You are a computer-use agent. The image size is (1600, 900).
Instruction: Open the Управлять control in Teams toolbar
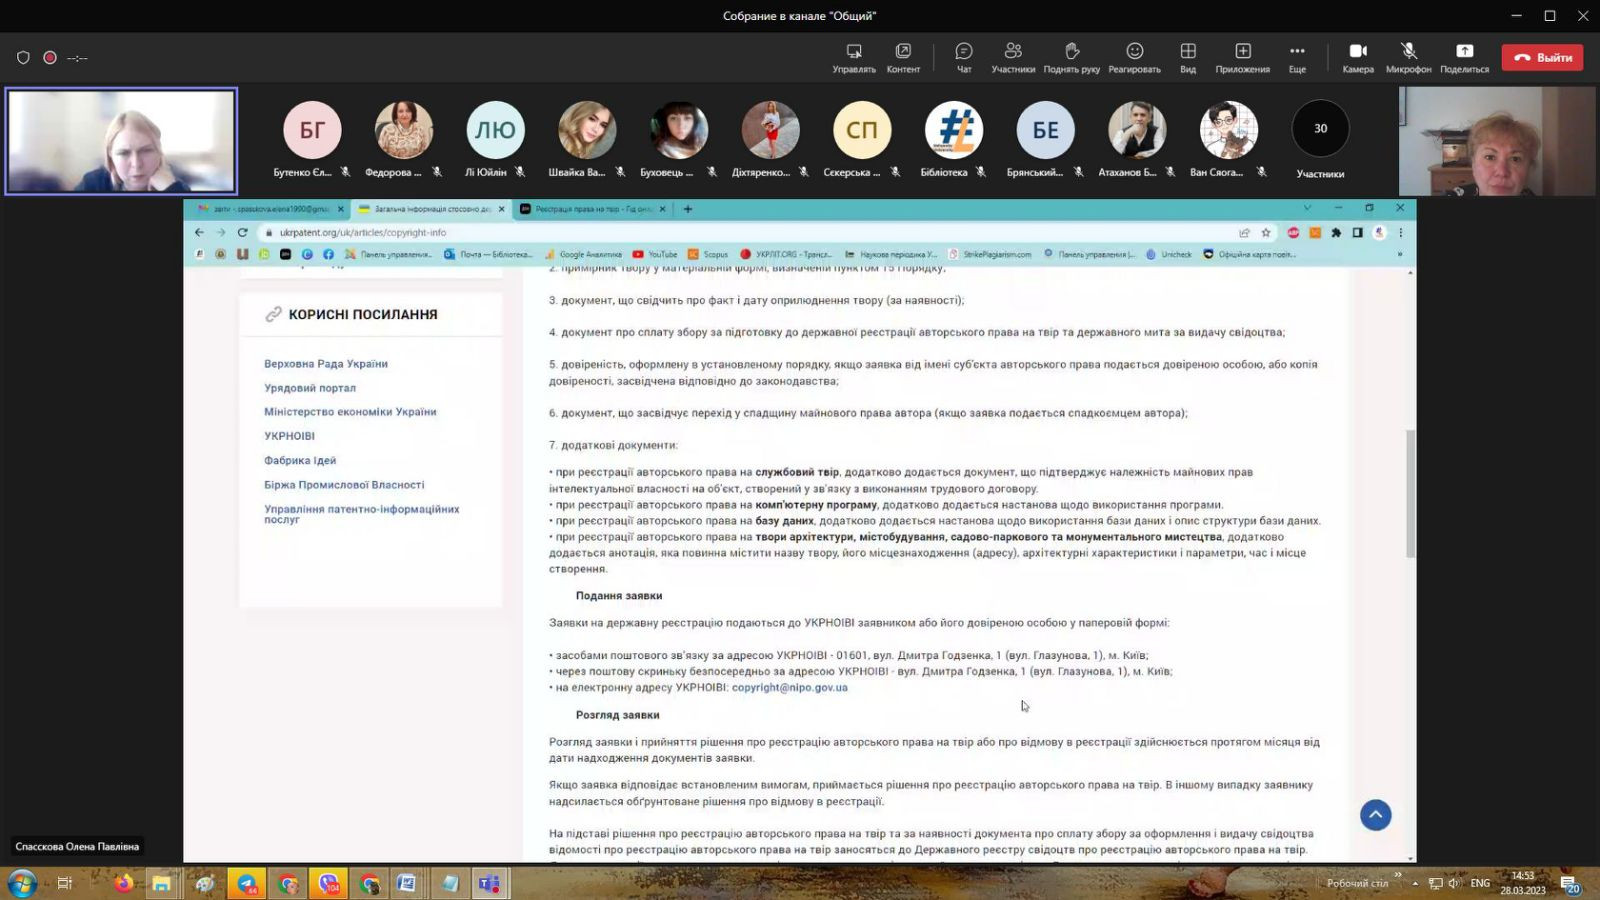[x=854, y=58]
